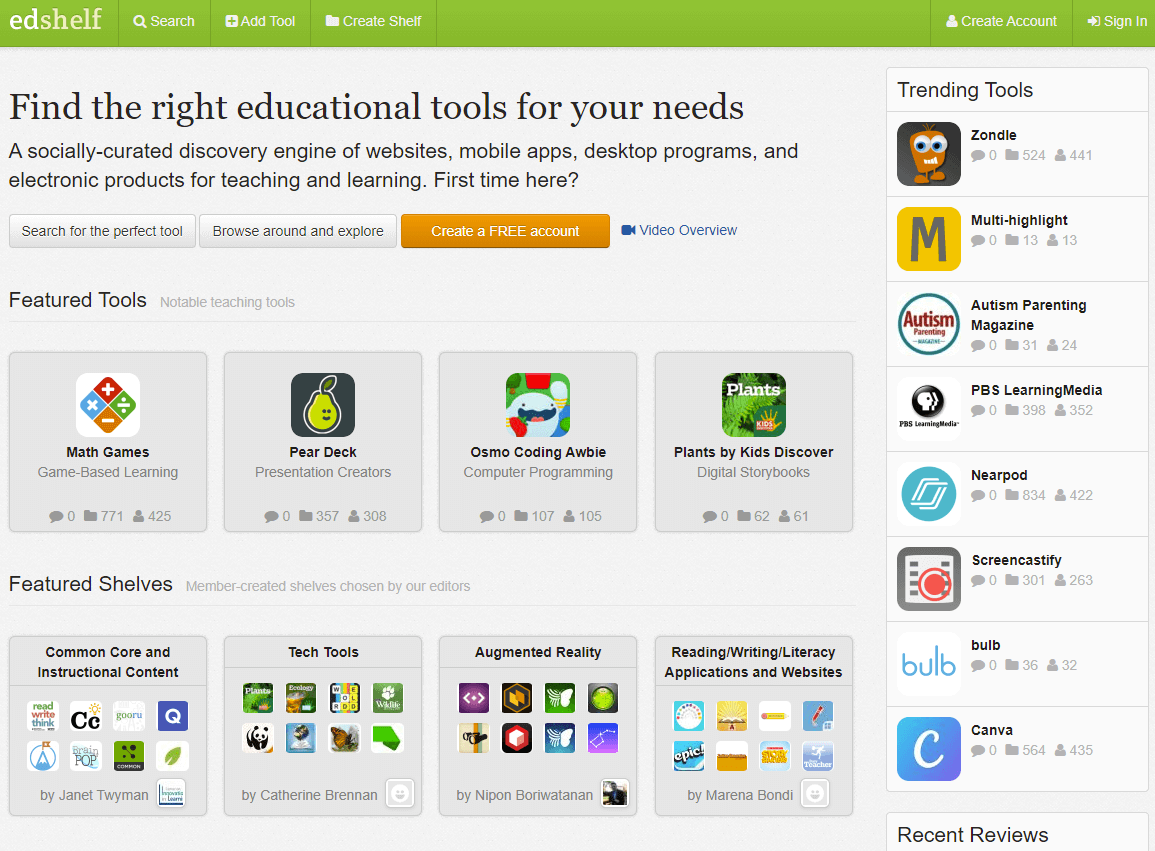Open the Pear Deck icon
Screen dimensions: 1155x851
323,405
